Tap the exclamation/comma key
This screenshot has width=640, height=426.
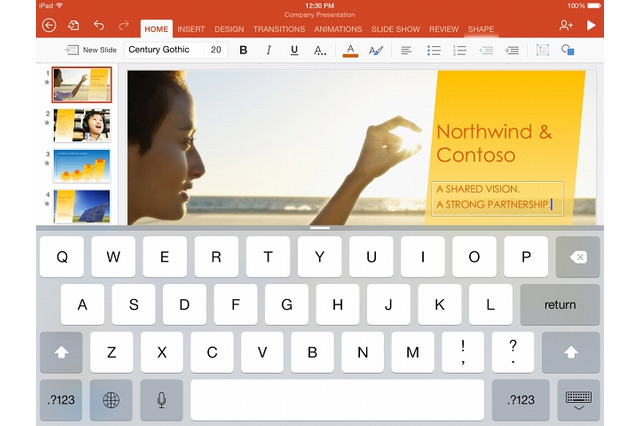[463, 352]
